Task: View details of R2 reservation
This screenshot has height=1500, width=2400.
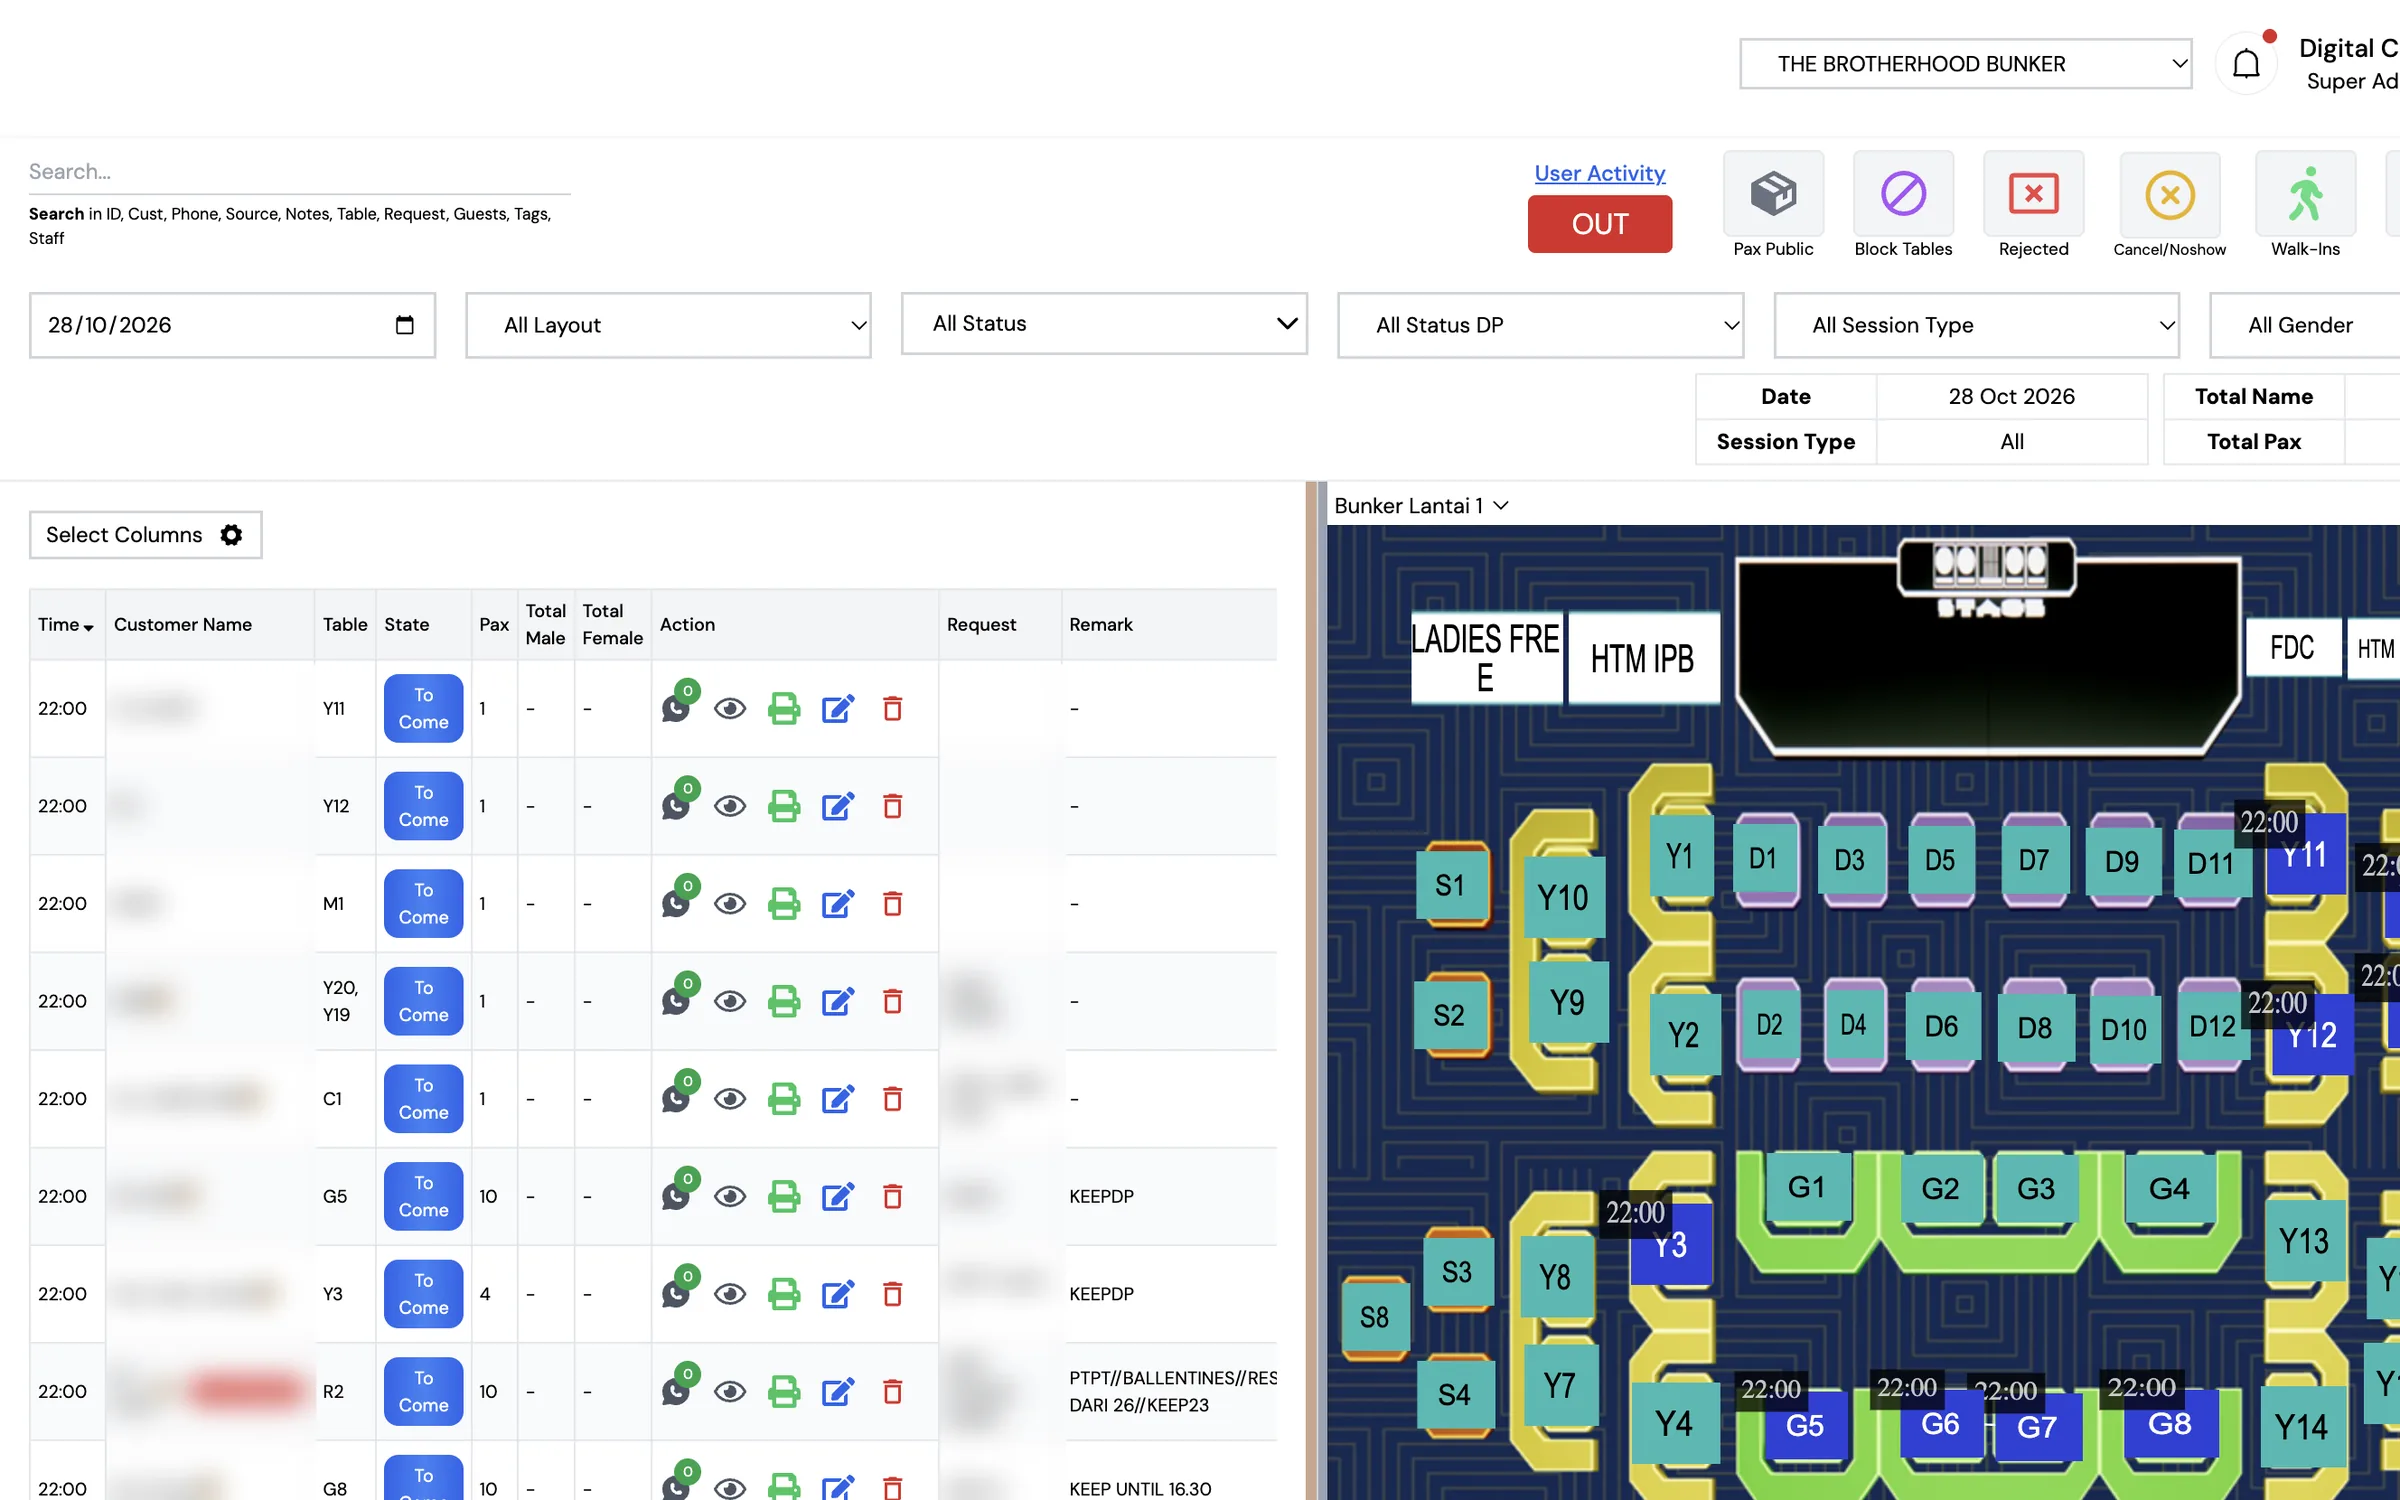Action: coord(730,1391)
